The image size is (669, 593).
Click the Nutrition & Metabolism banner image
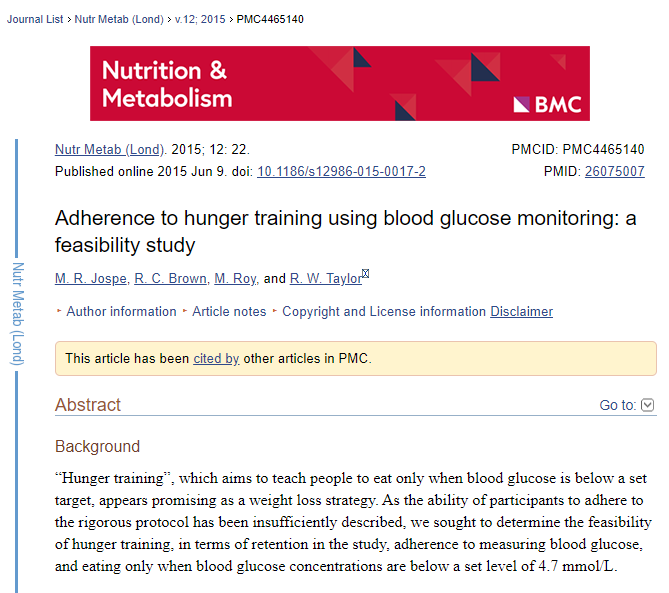point(340,84)
